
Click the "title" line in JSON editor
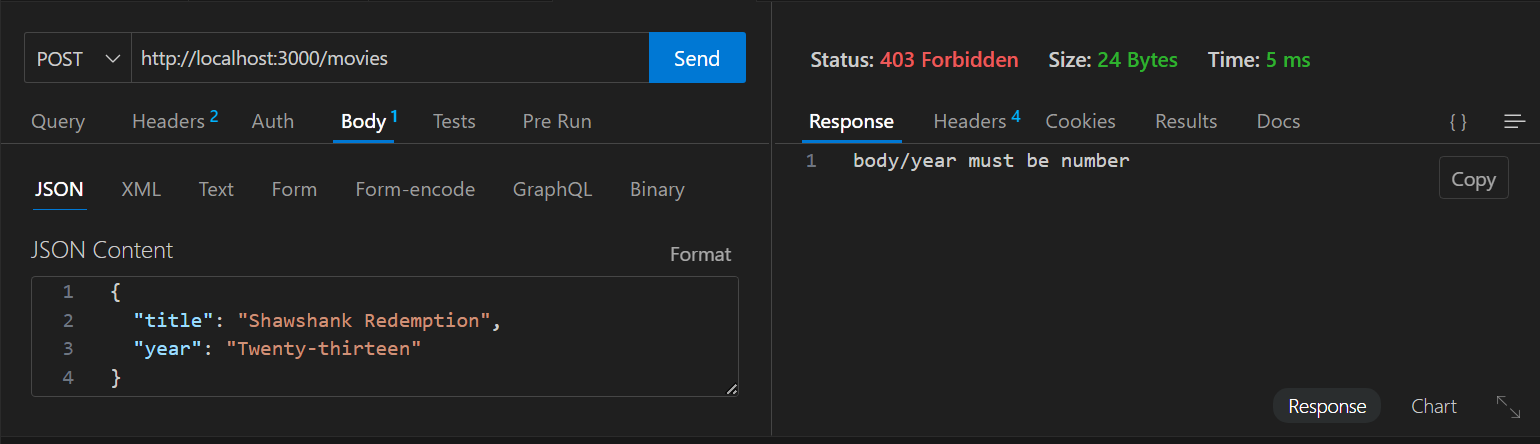(317, 321)
